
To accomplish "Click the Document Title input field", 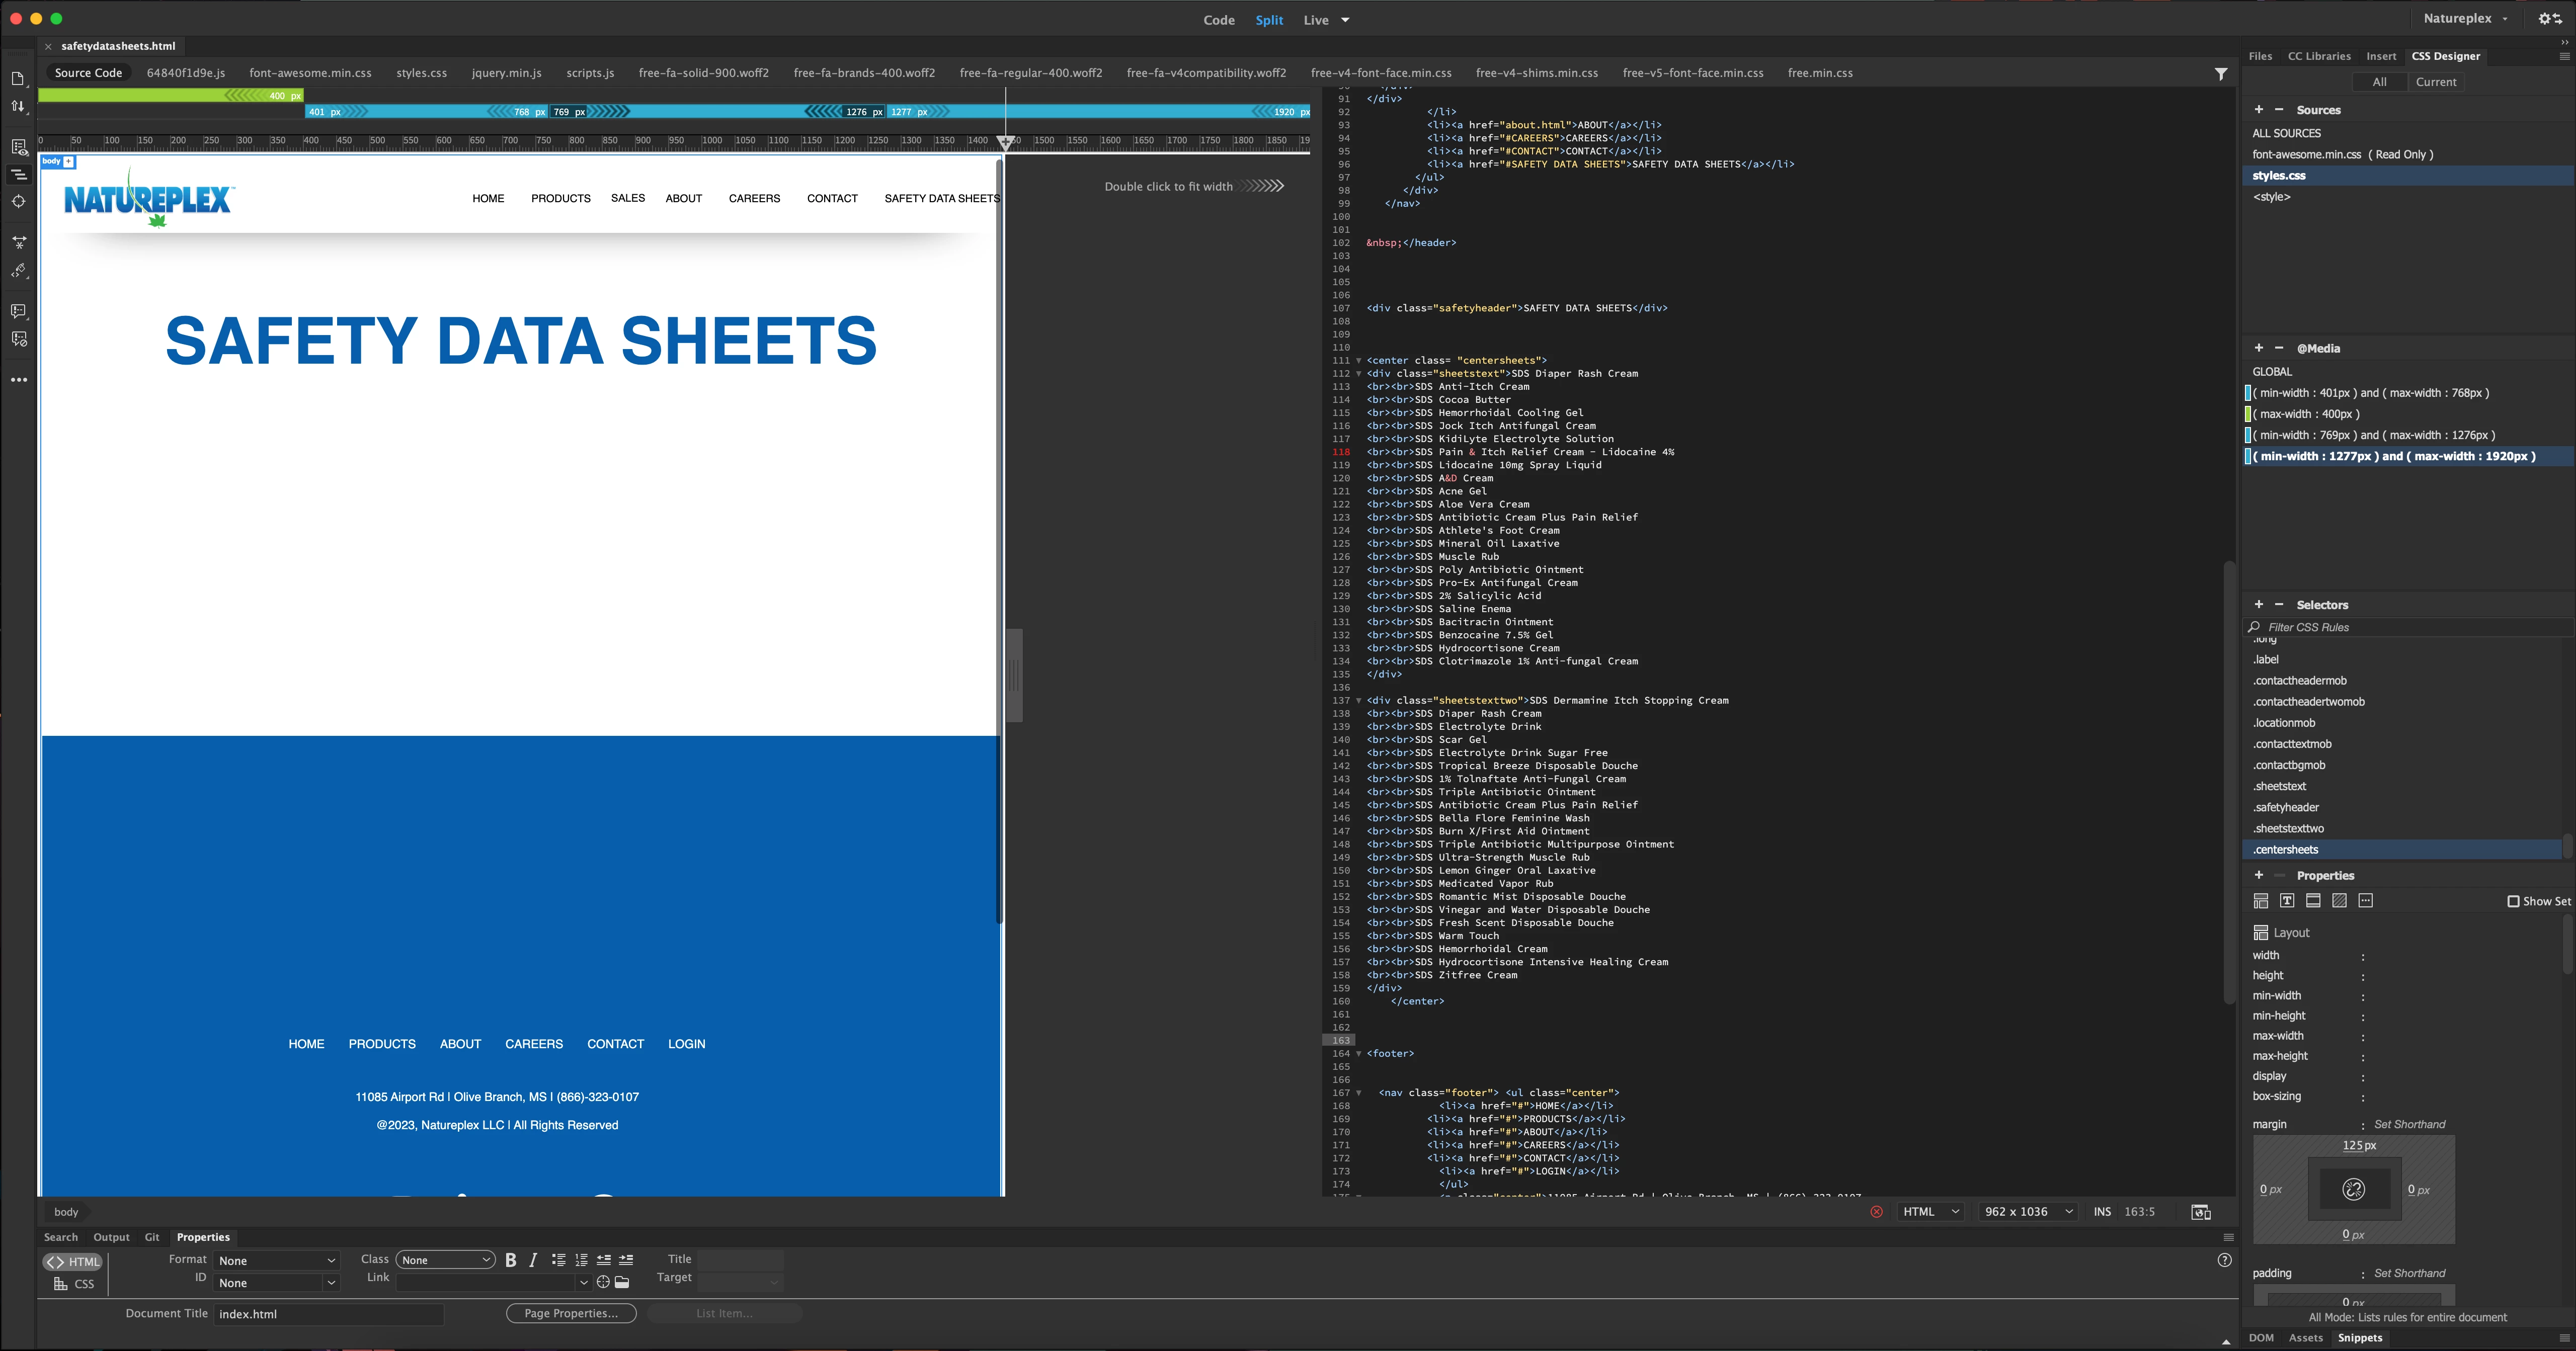I will point(329,1314).
